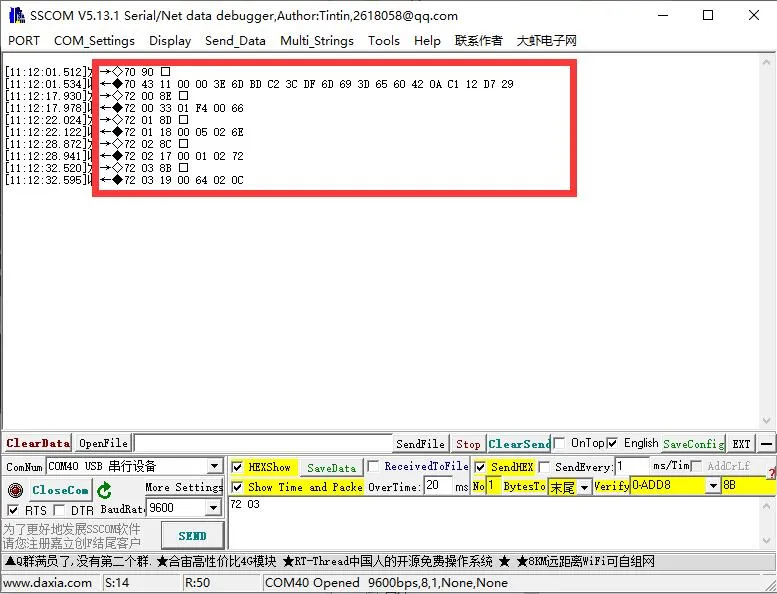
Task: Click the file path input field
Action: pos(263,443)
